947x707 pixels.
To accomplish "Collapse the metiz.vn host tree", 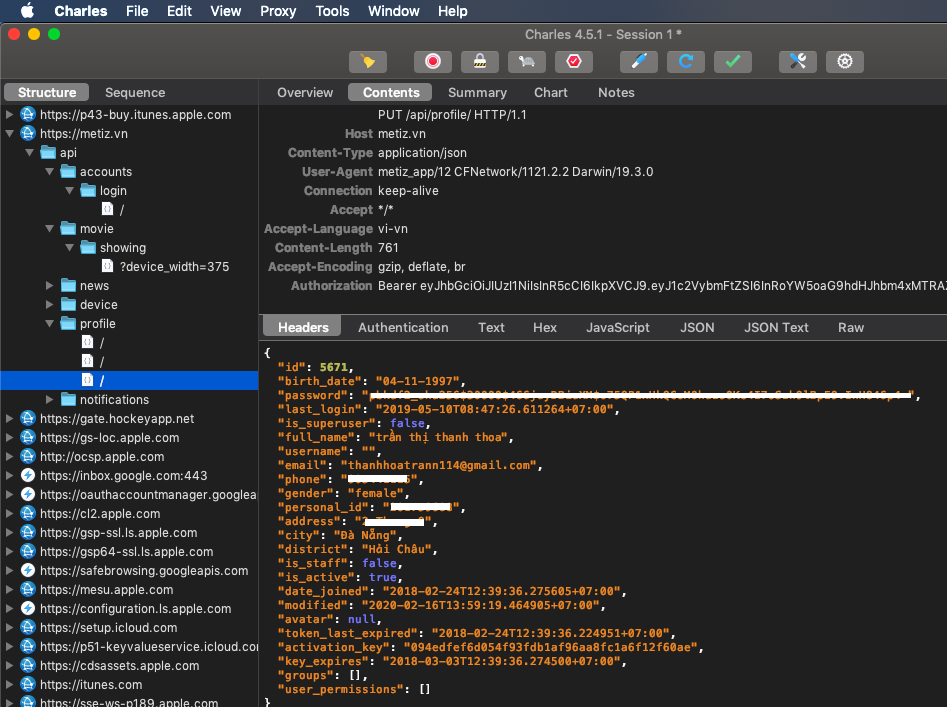I will (x=10, y=133).
